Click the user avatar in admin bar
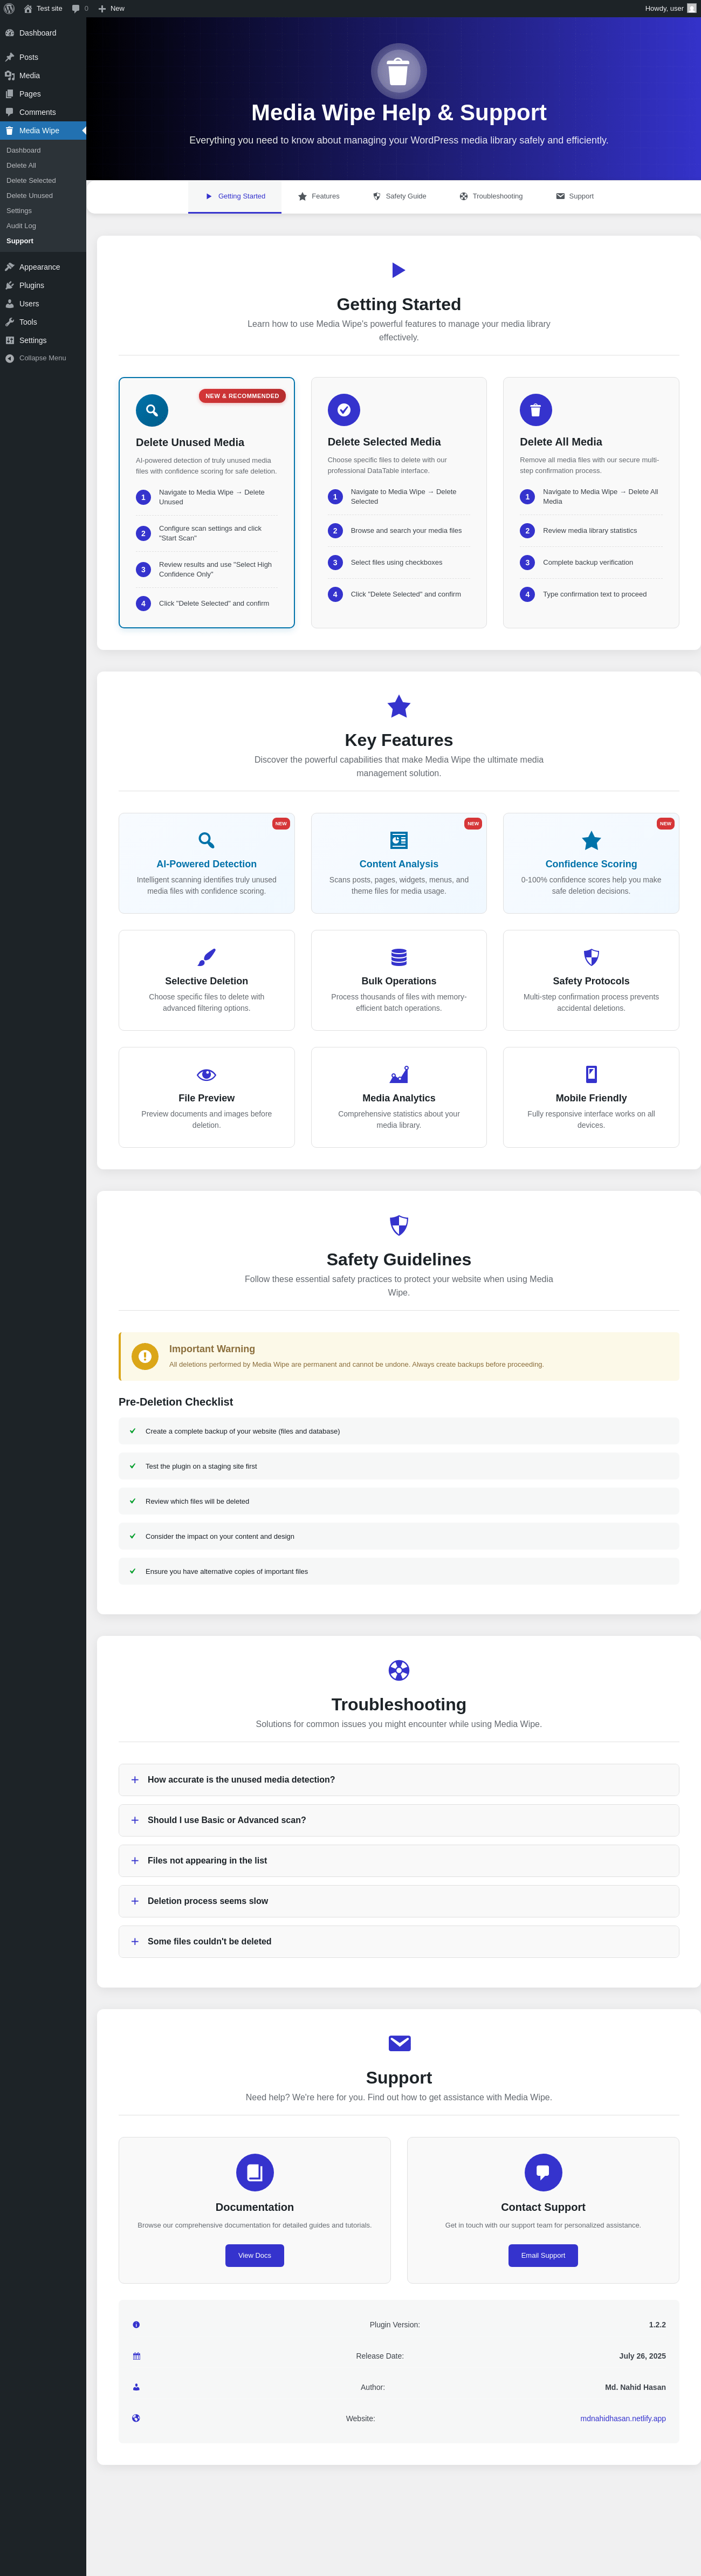Screen dimensions: 701x2576 click(x=691, y=8)
